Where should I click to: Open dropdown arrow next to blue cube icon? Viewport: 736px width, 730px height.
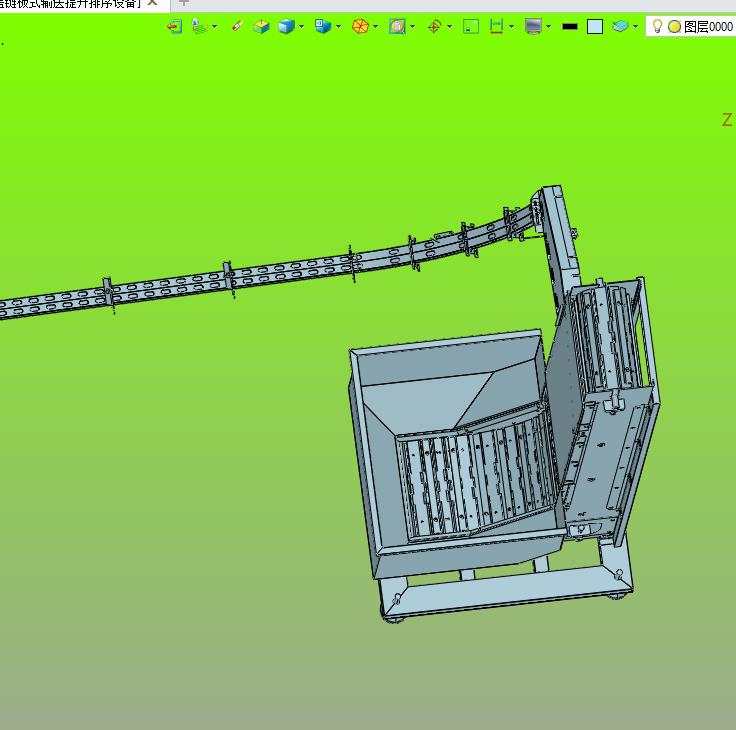pos(301,27)
